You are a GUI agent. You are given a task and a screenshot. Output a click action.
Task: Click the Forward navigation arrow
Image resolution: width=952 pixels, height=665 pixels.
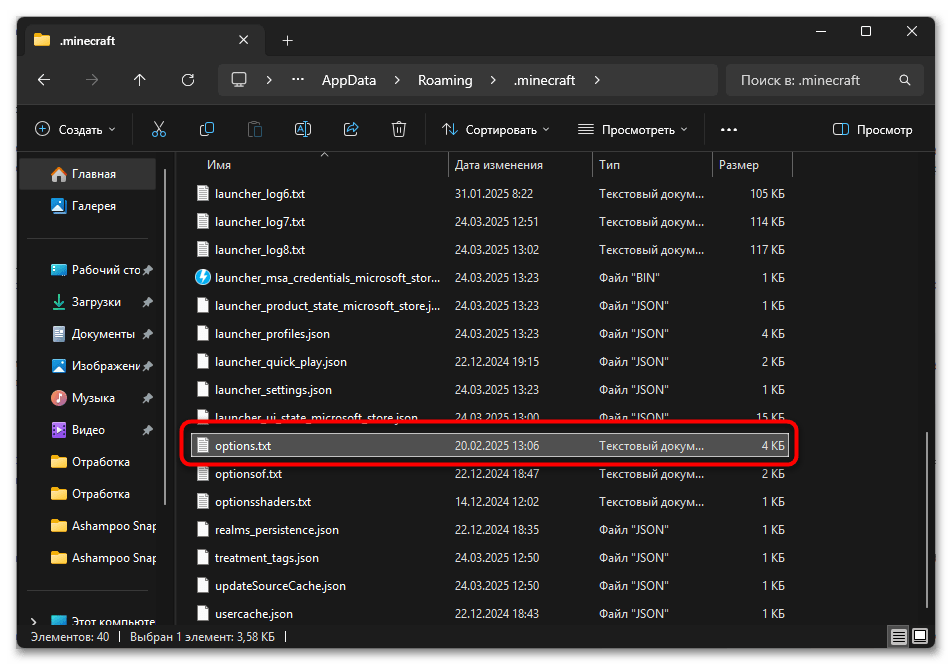[x=92, y=80]
